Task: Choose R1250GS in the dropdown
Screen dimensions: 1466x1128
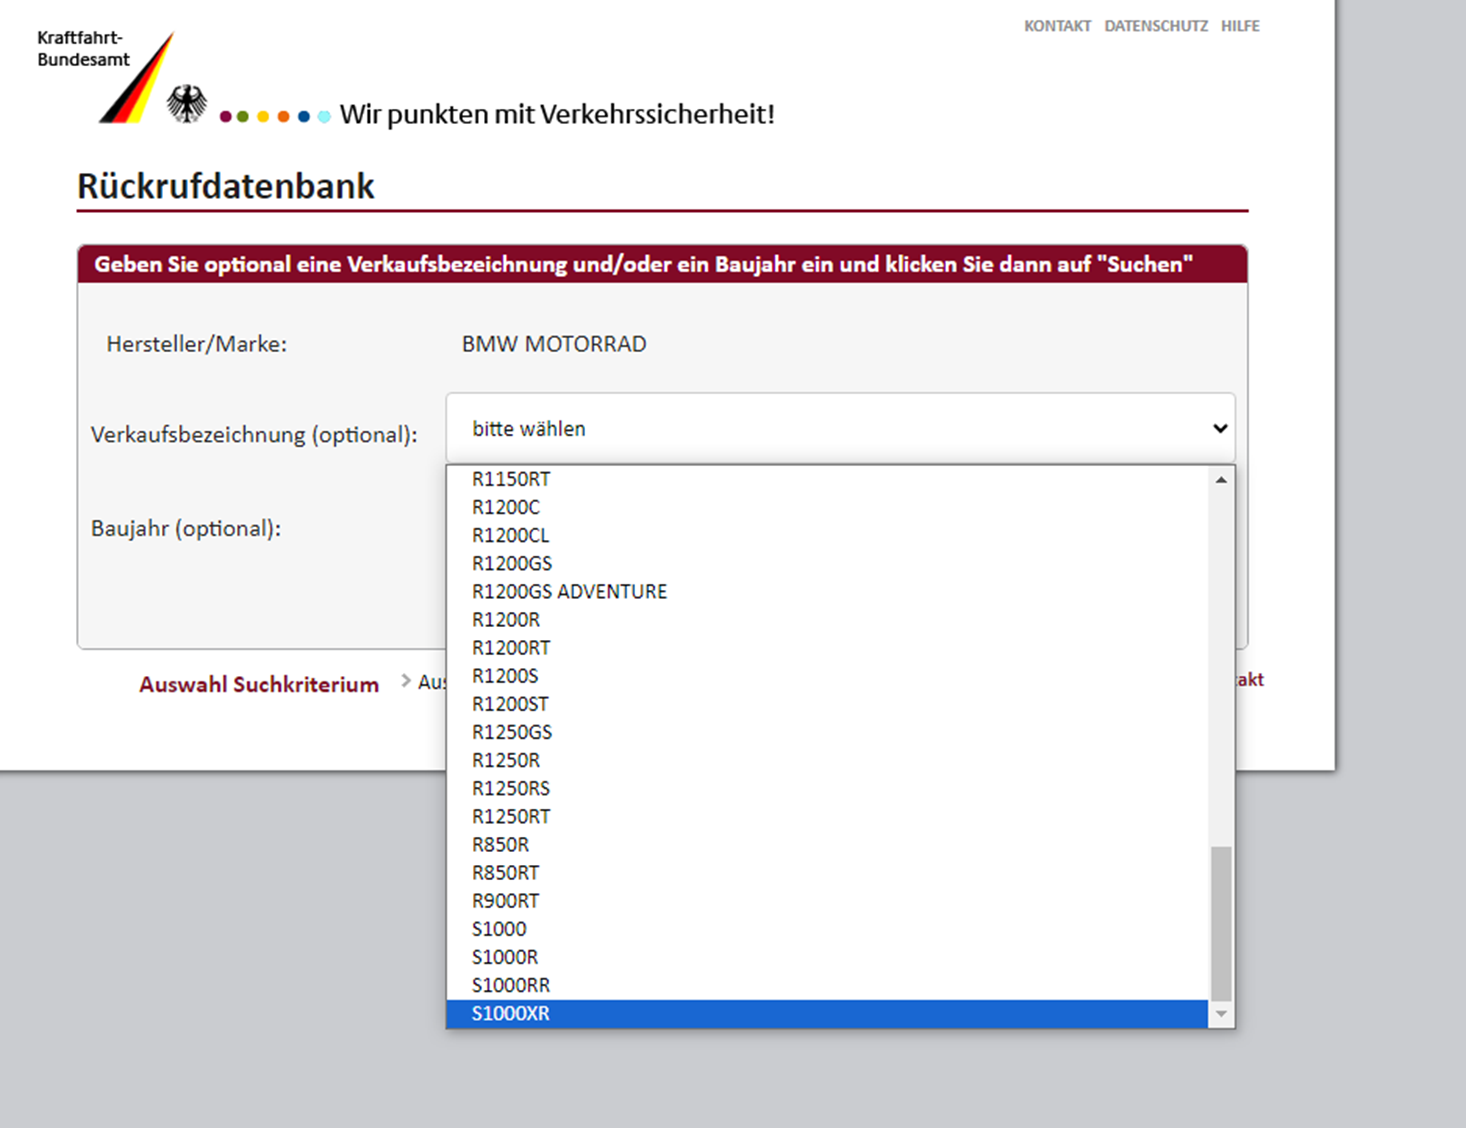Action: tap(827, 731)
